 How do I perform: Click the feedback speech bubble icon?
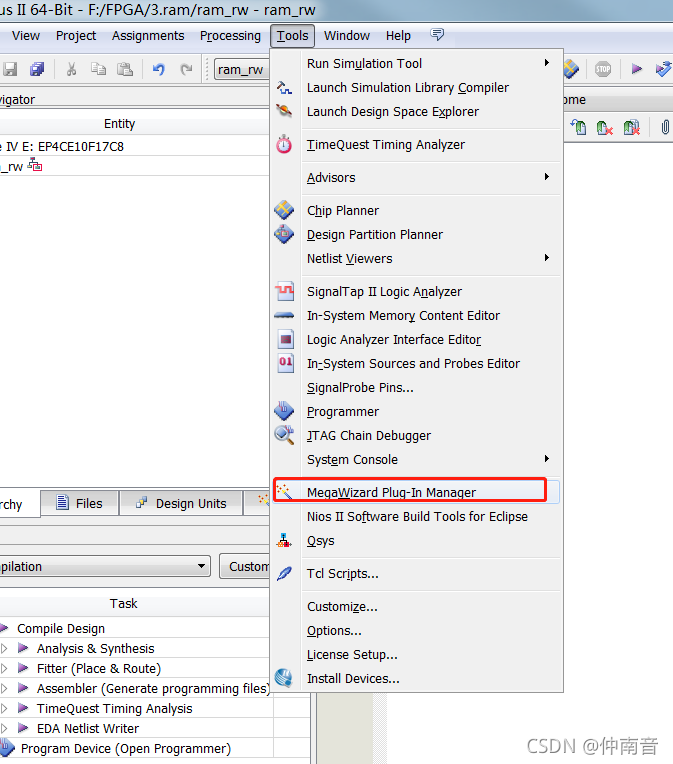pyautogui.click(x=437, y=34)
